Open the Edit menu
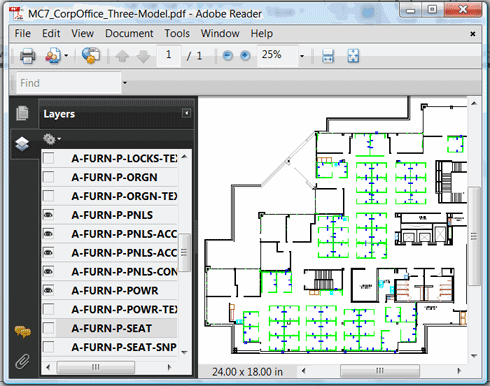 click(51, 33)
